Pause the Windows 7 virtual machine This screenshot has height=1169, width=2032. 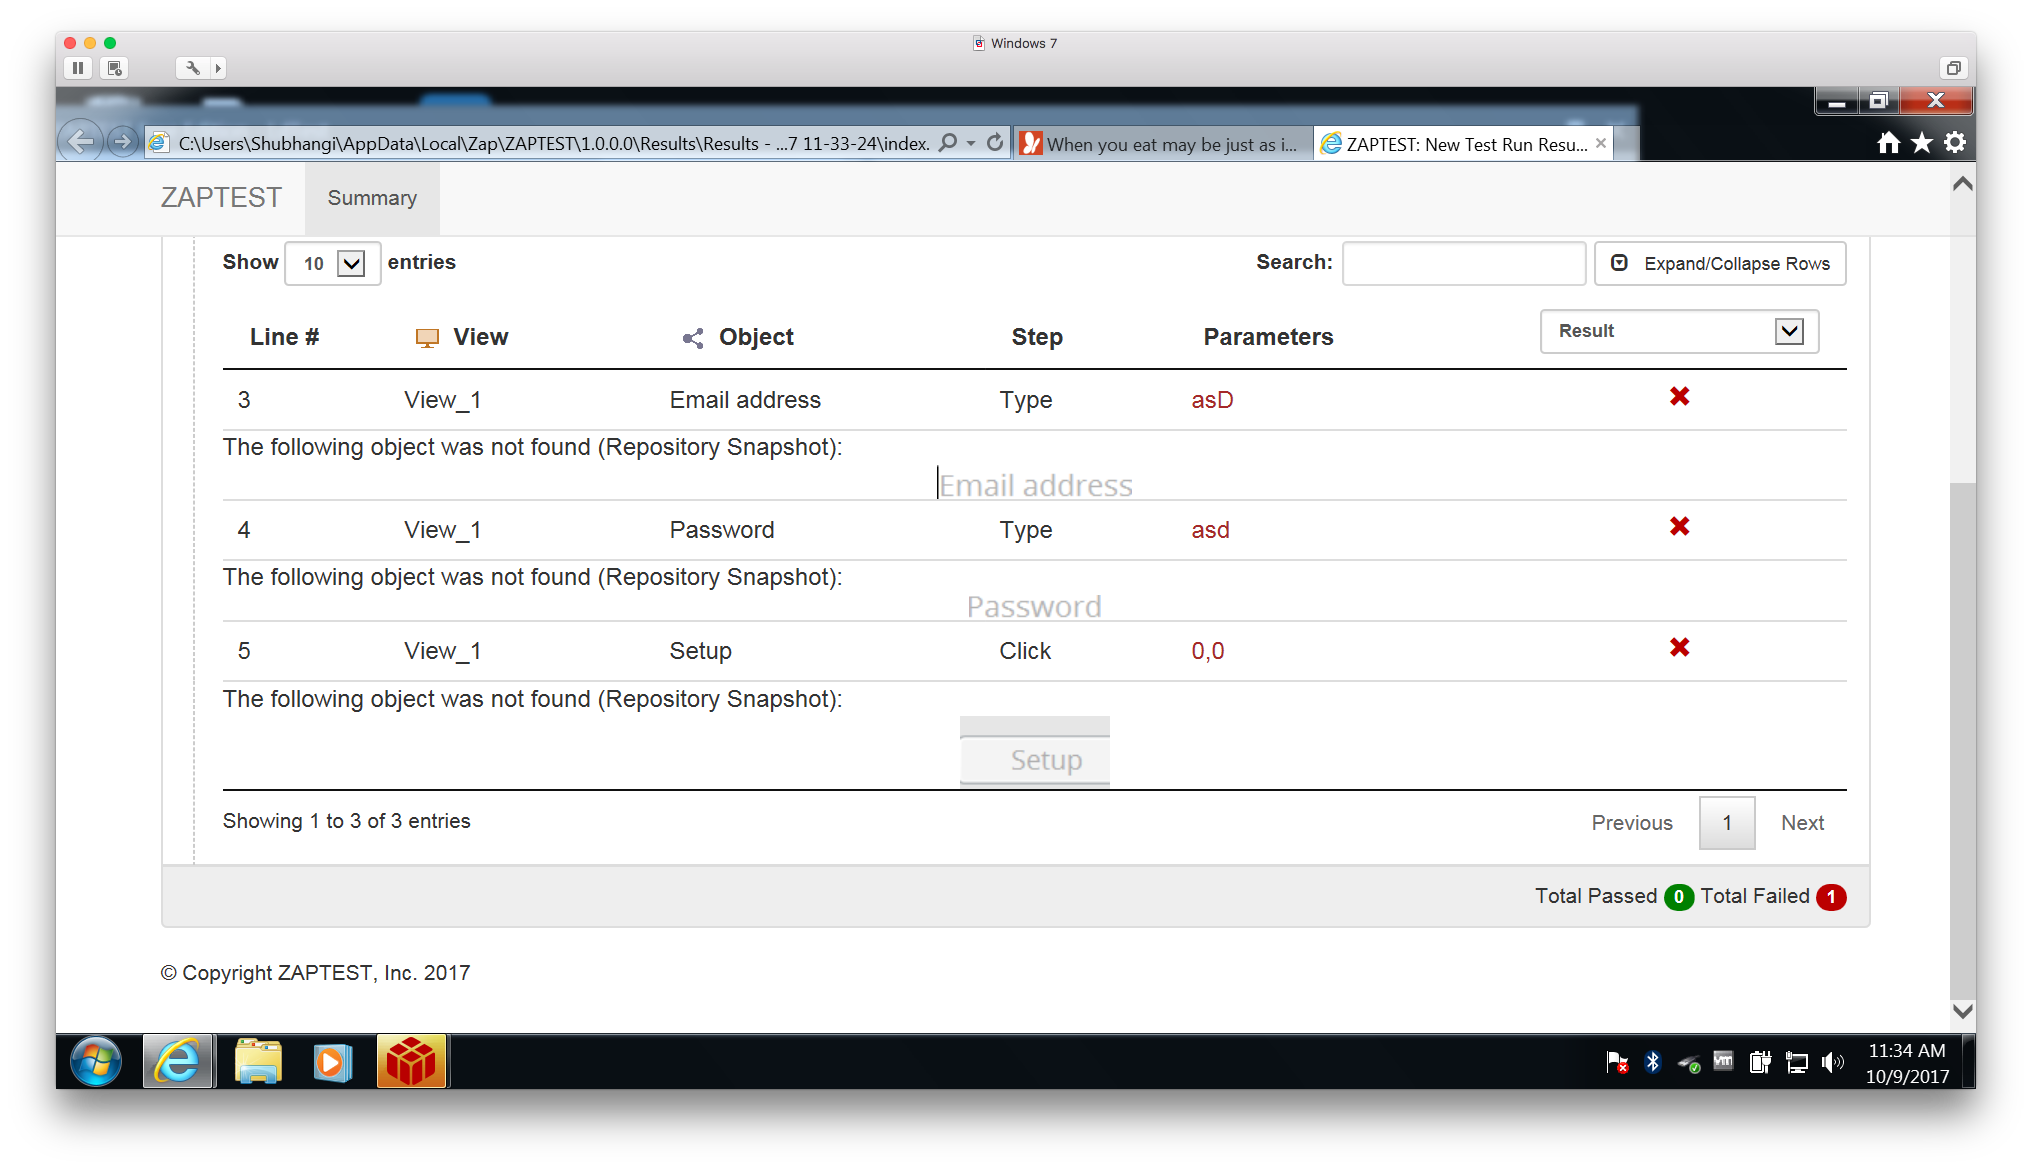[x=78, y=68]
